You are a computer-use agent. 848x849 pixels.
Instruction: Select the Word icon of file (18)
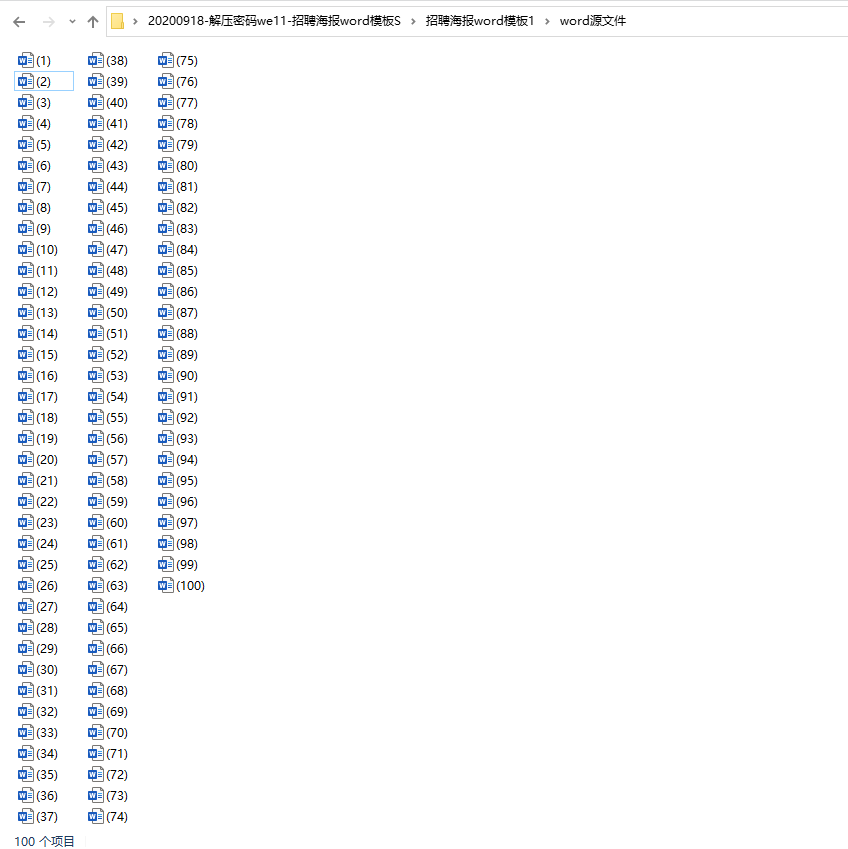(25, 417)
